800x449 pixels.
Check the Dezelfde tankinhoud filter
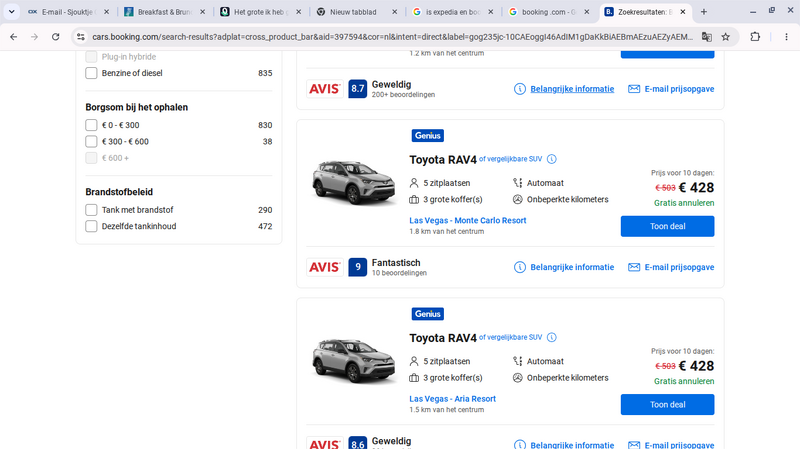(x=91, y=226)
